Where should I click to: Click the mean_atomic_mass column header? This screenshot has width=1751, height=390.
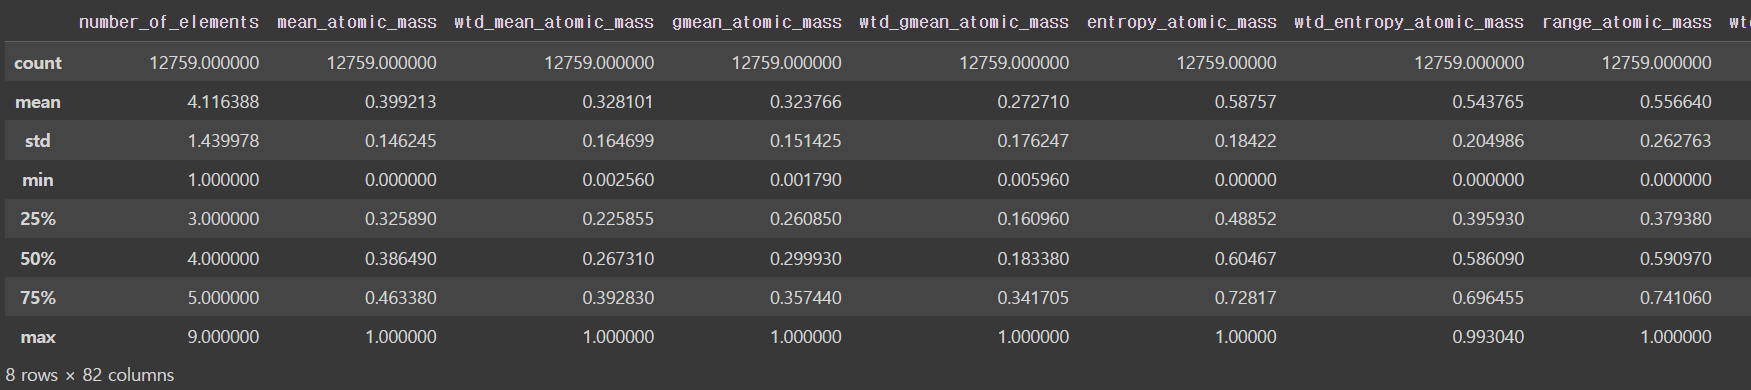click(356, 22)
